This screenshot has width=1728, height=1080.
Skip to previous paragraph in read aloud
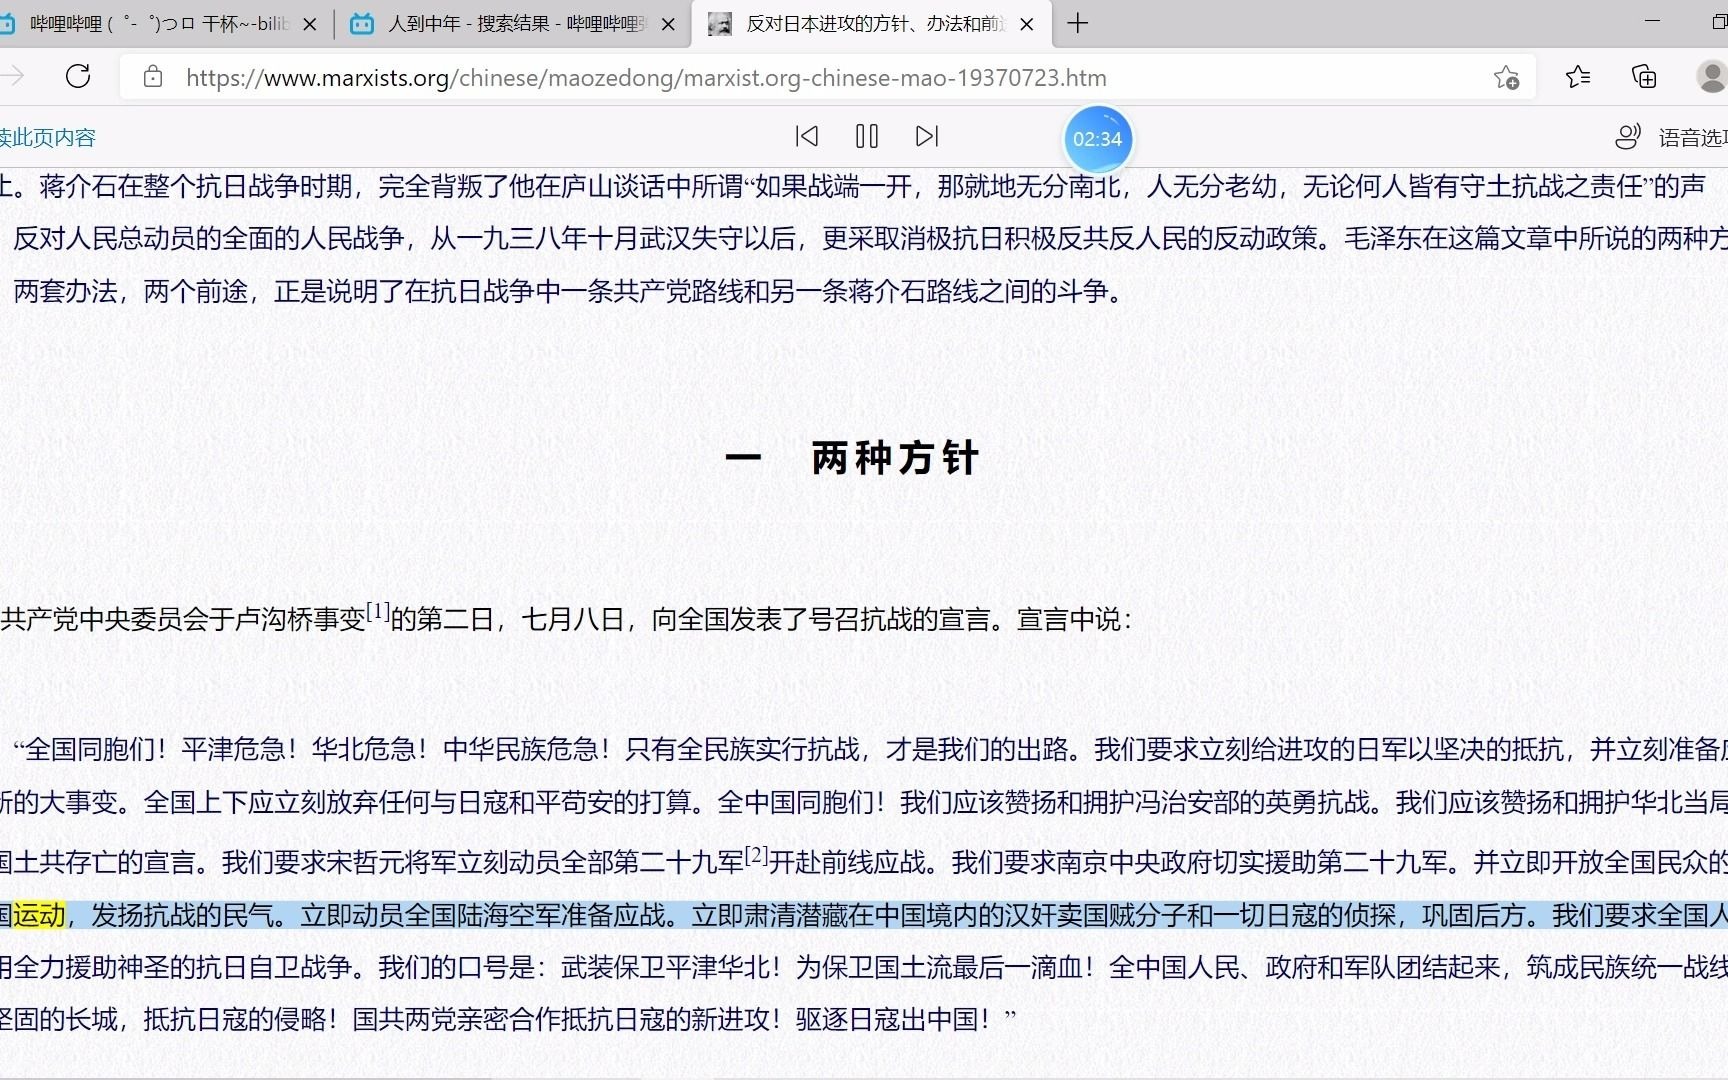(x=807, y=136)
